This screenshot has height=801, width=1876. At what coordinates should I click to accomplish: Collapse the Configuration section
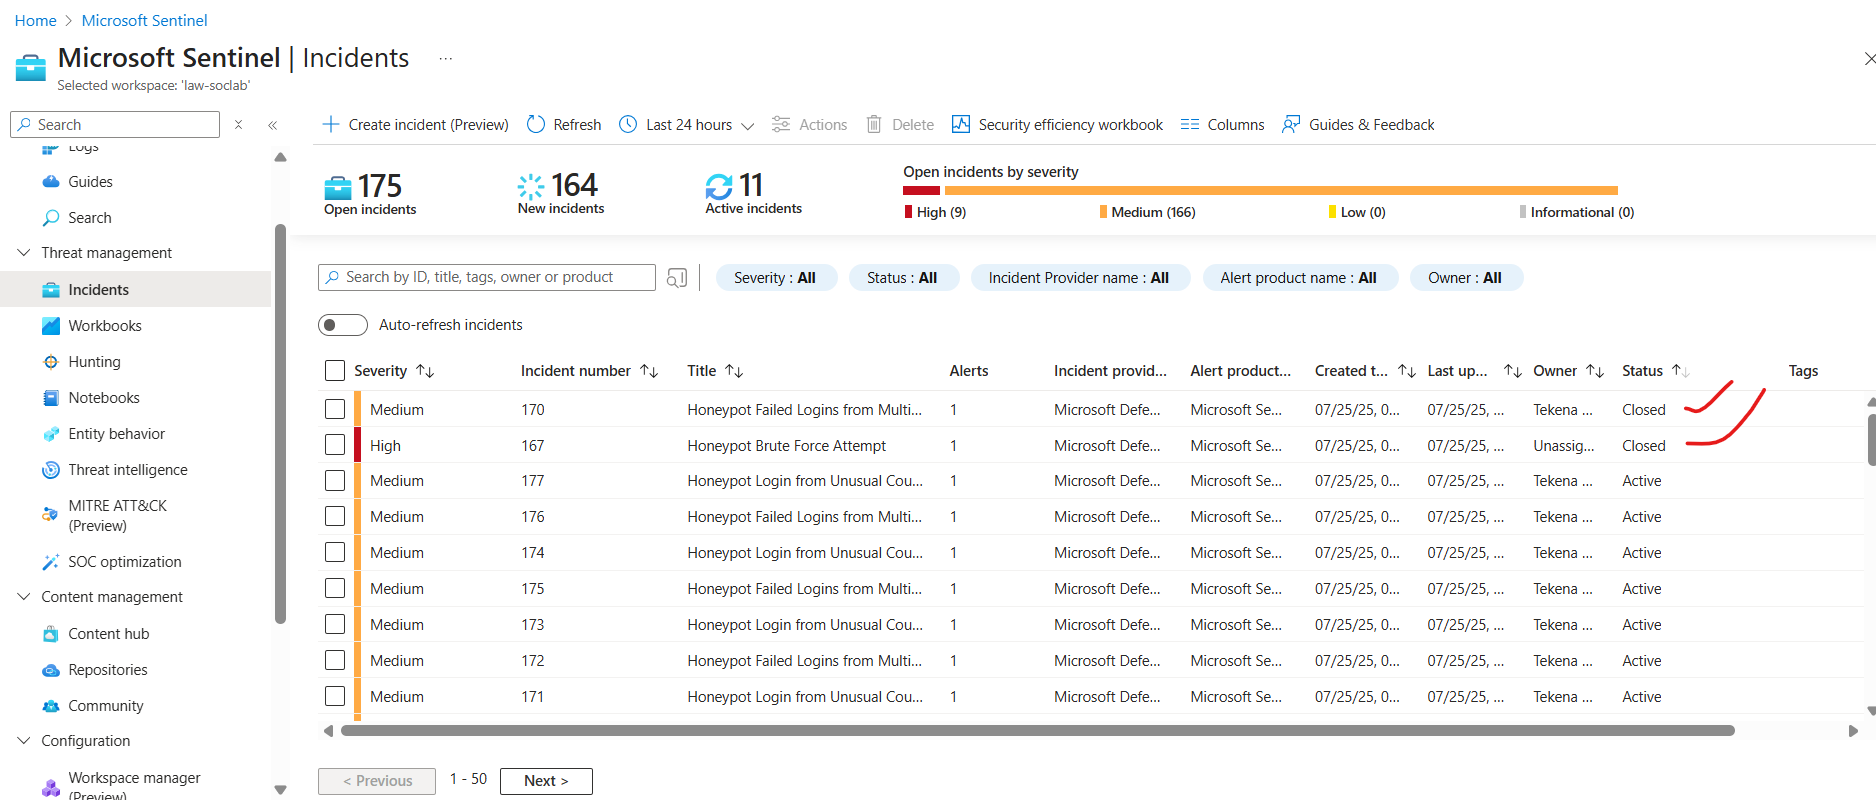click(24, 741)
